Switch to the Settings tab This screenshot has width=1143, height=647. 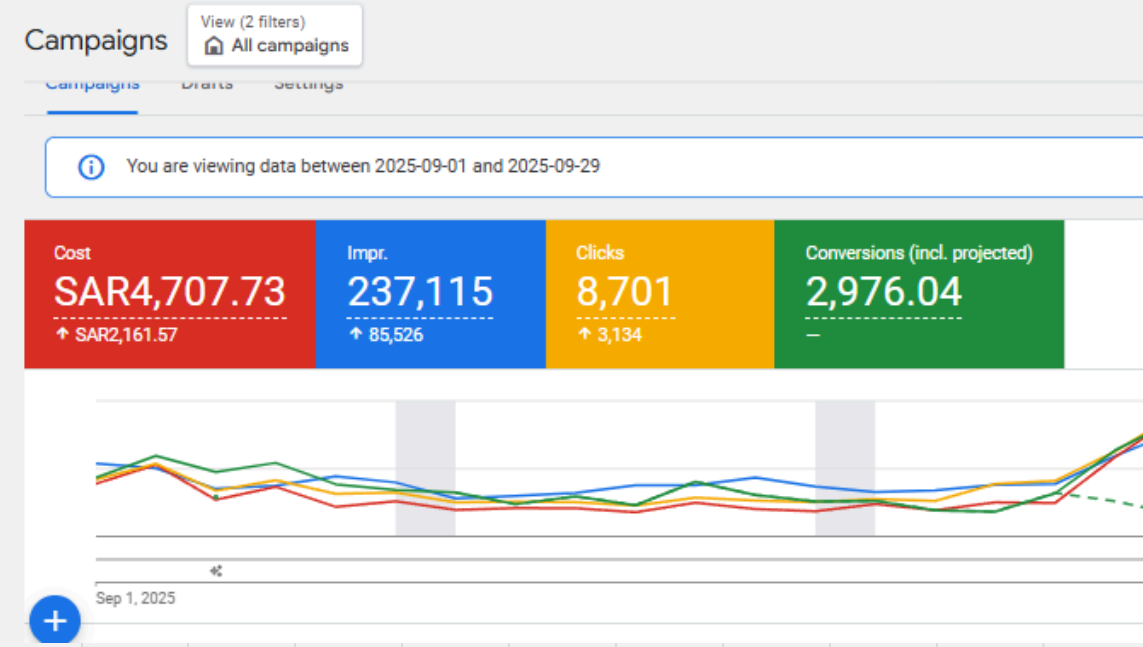pyautogui.click(x=308, y=85)
